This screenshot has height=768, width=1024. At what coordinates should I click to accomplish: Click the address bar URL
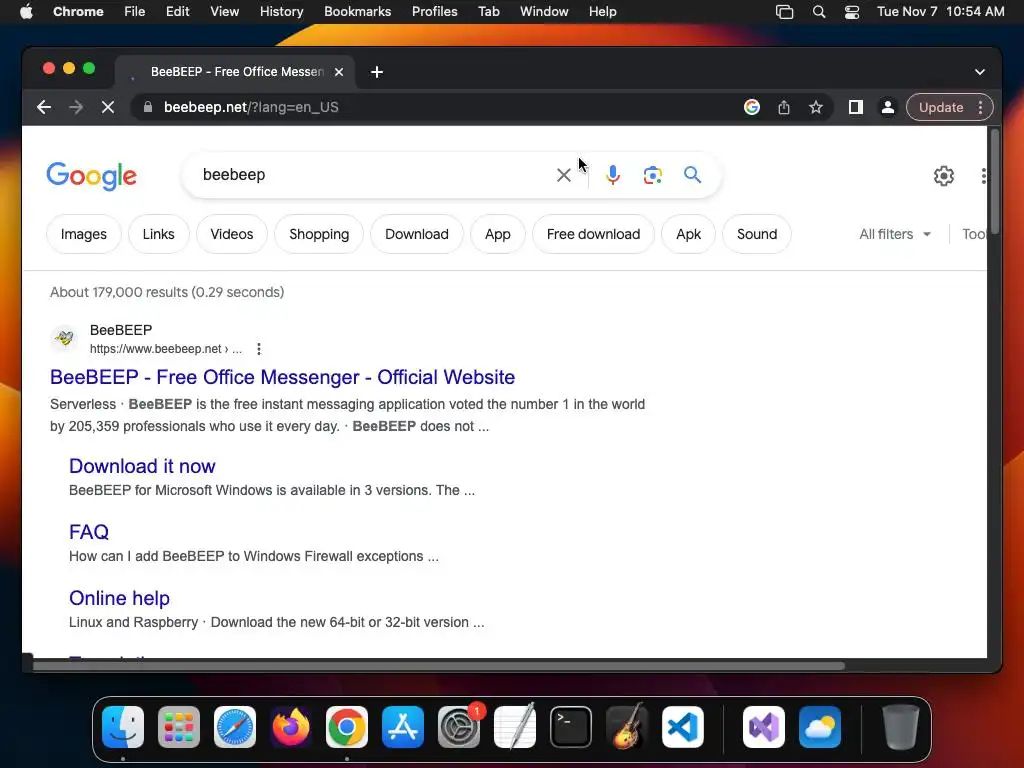251,107
